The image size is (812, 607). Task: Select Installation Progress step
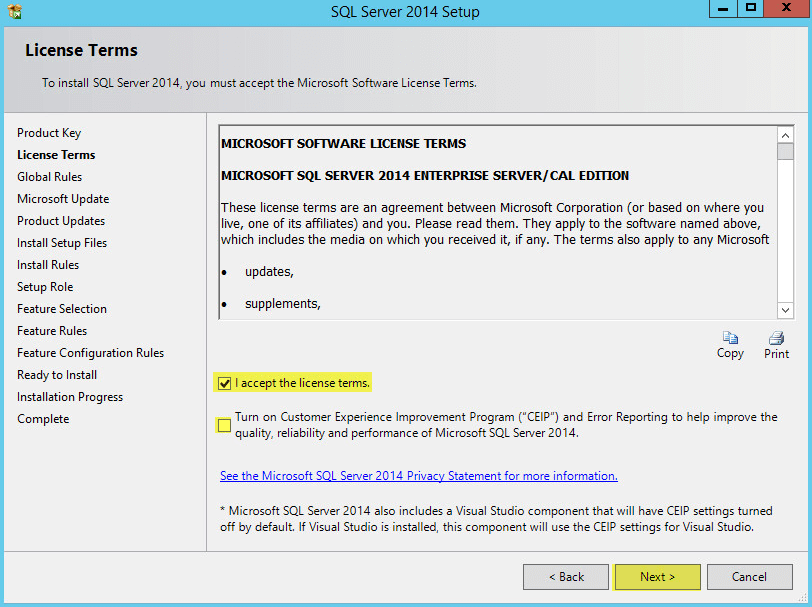coord(70,397)
